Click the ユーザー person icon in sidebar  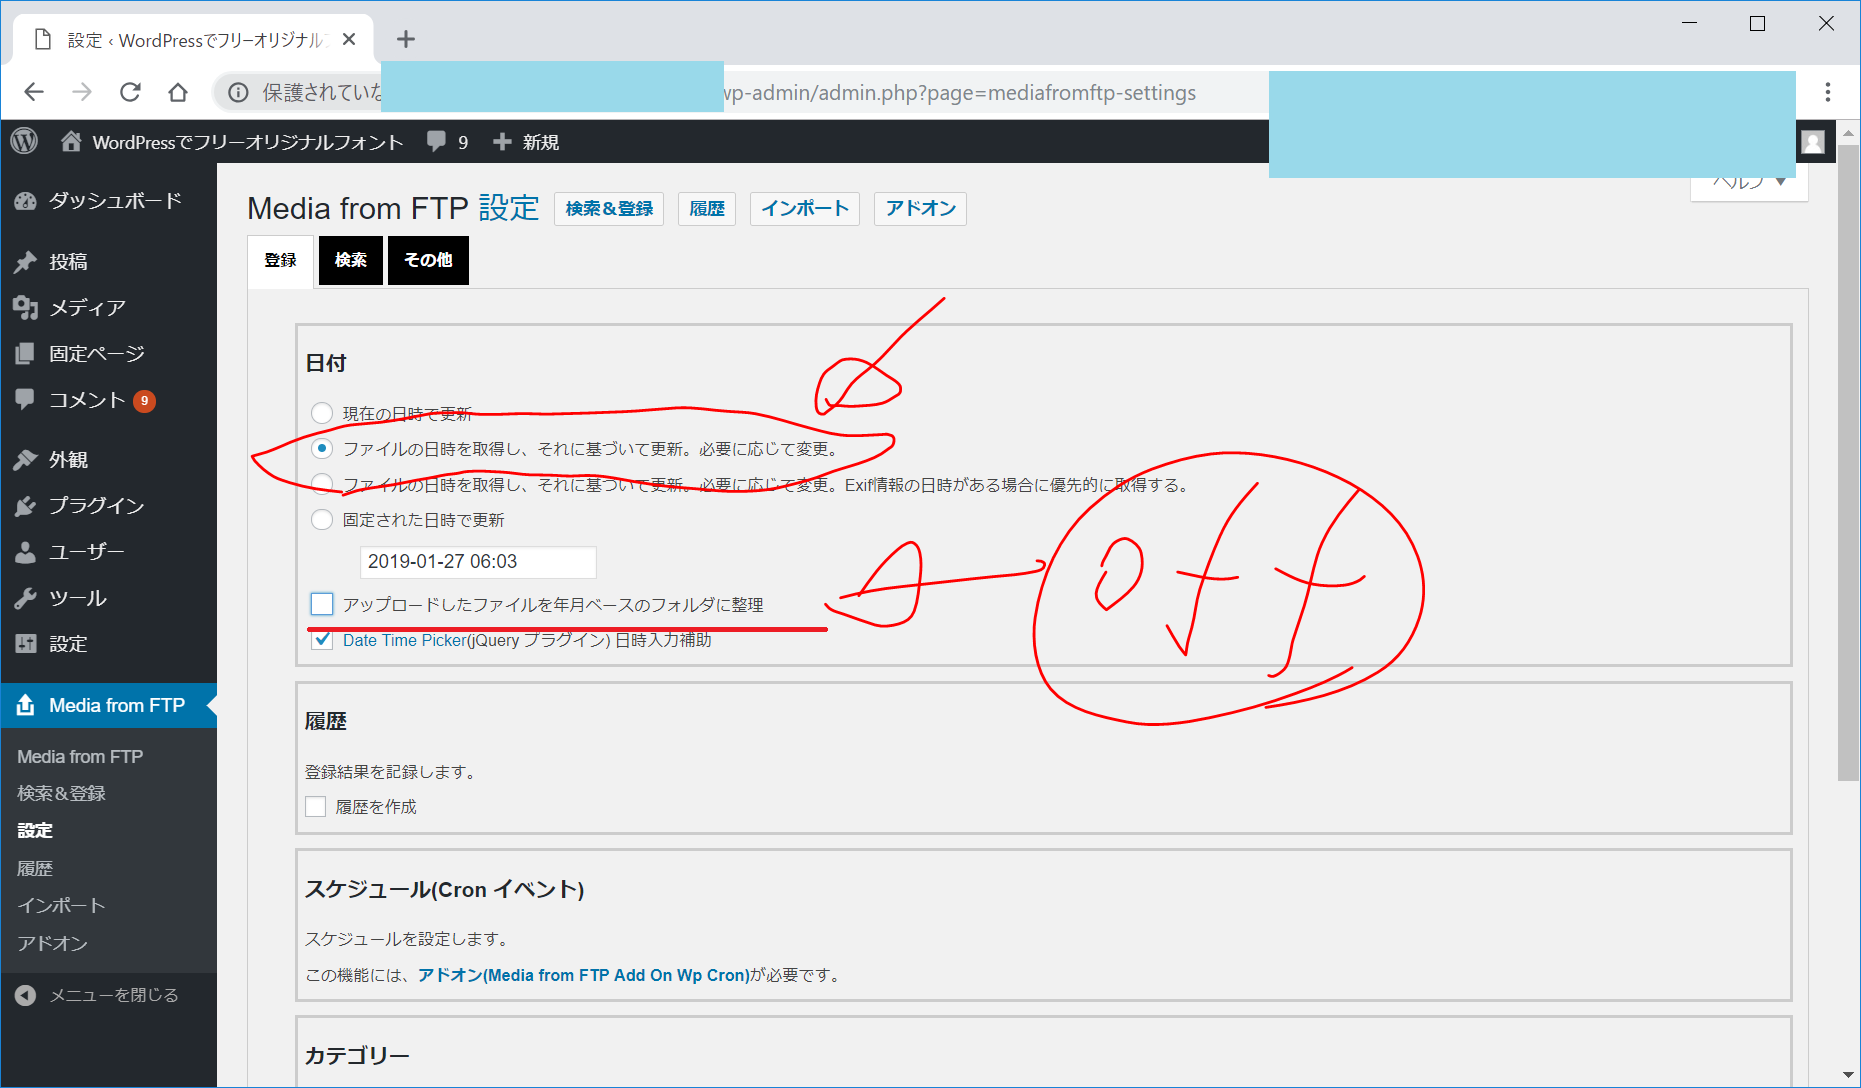[x=26, y=552]
